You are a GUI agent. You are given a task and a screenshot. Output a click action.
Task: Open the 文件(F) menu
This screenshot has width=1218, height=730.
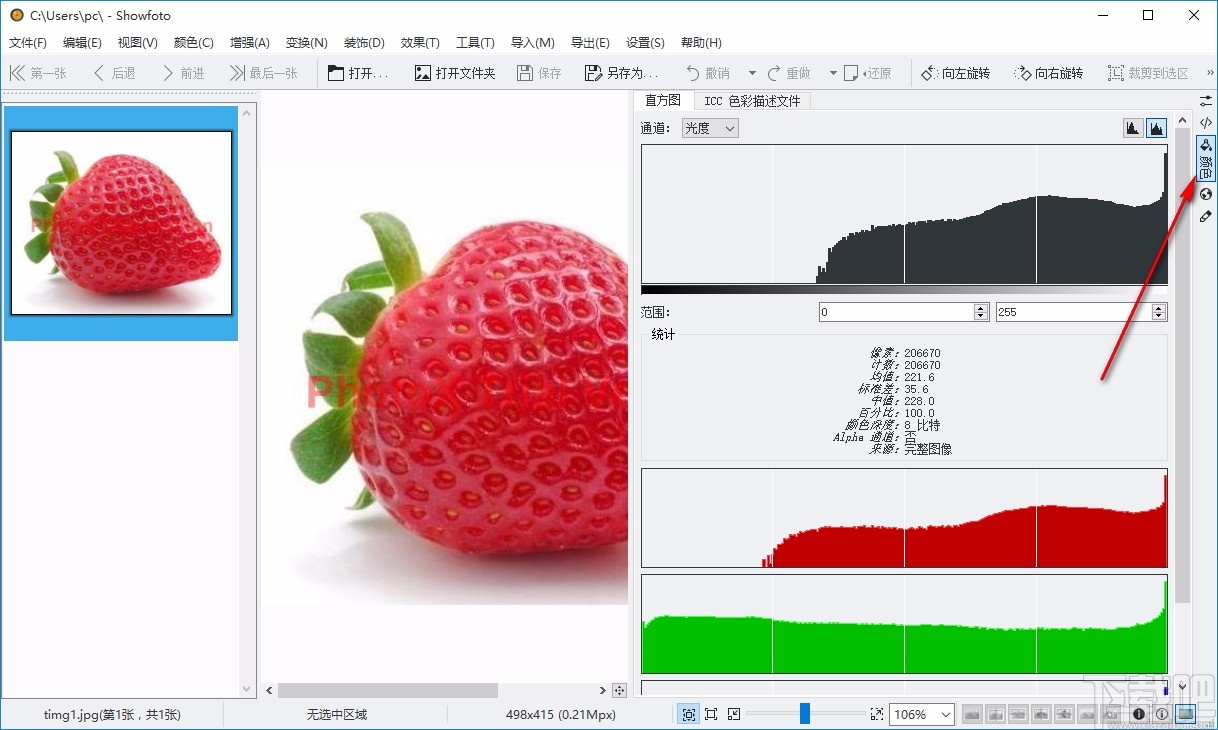tap(28, 43)
